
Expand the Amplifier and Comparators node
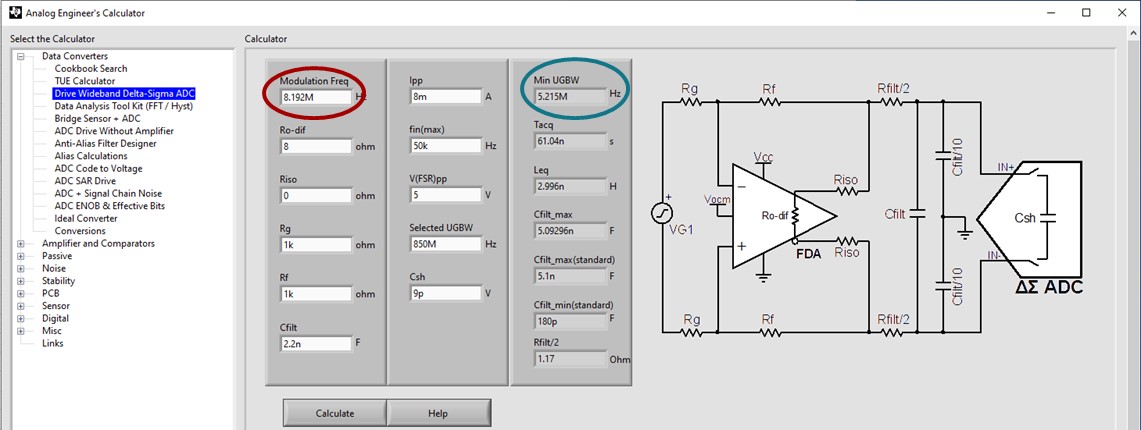coord(20,244)
